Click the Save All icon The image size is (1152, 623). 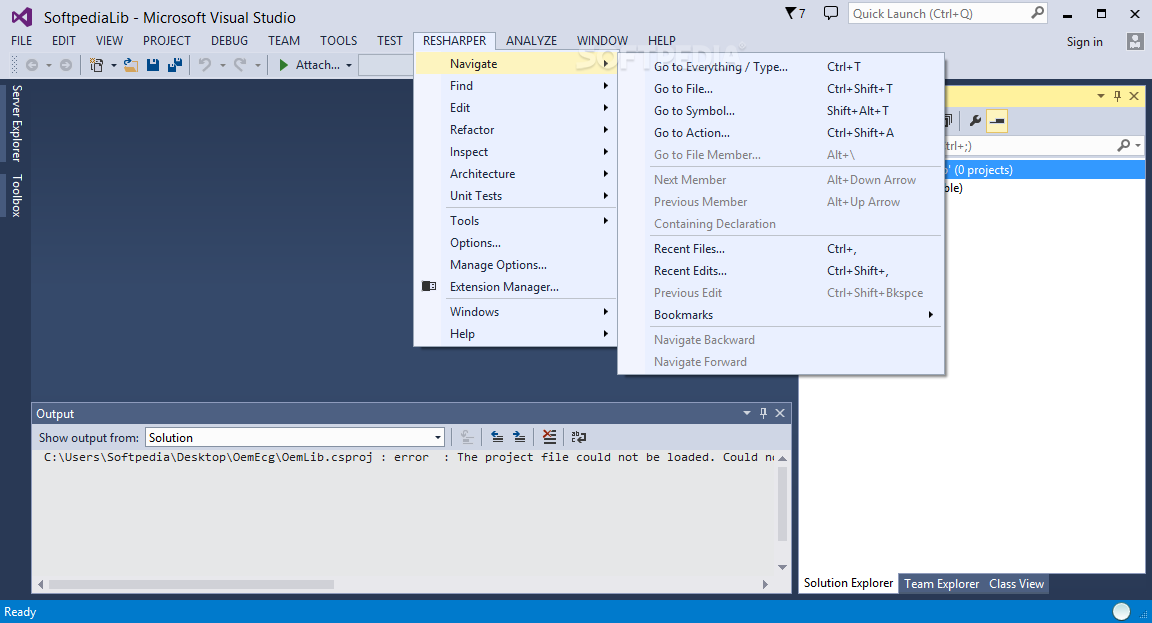[x=175, y=65]
